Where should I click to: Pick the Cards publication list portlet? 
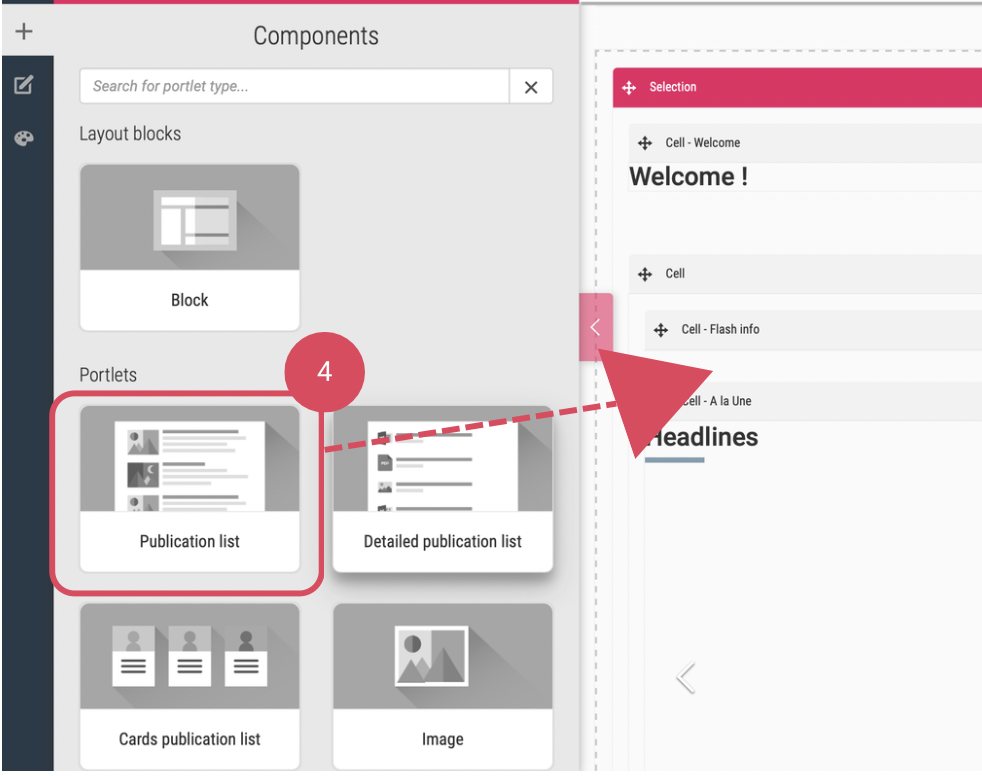[x=190, y=686]
